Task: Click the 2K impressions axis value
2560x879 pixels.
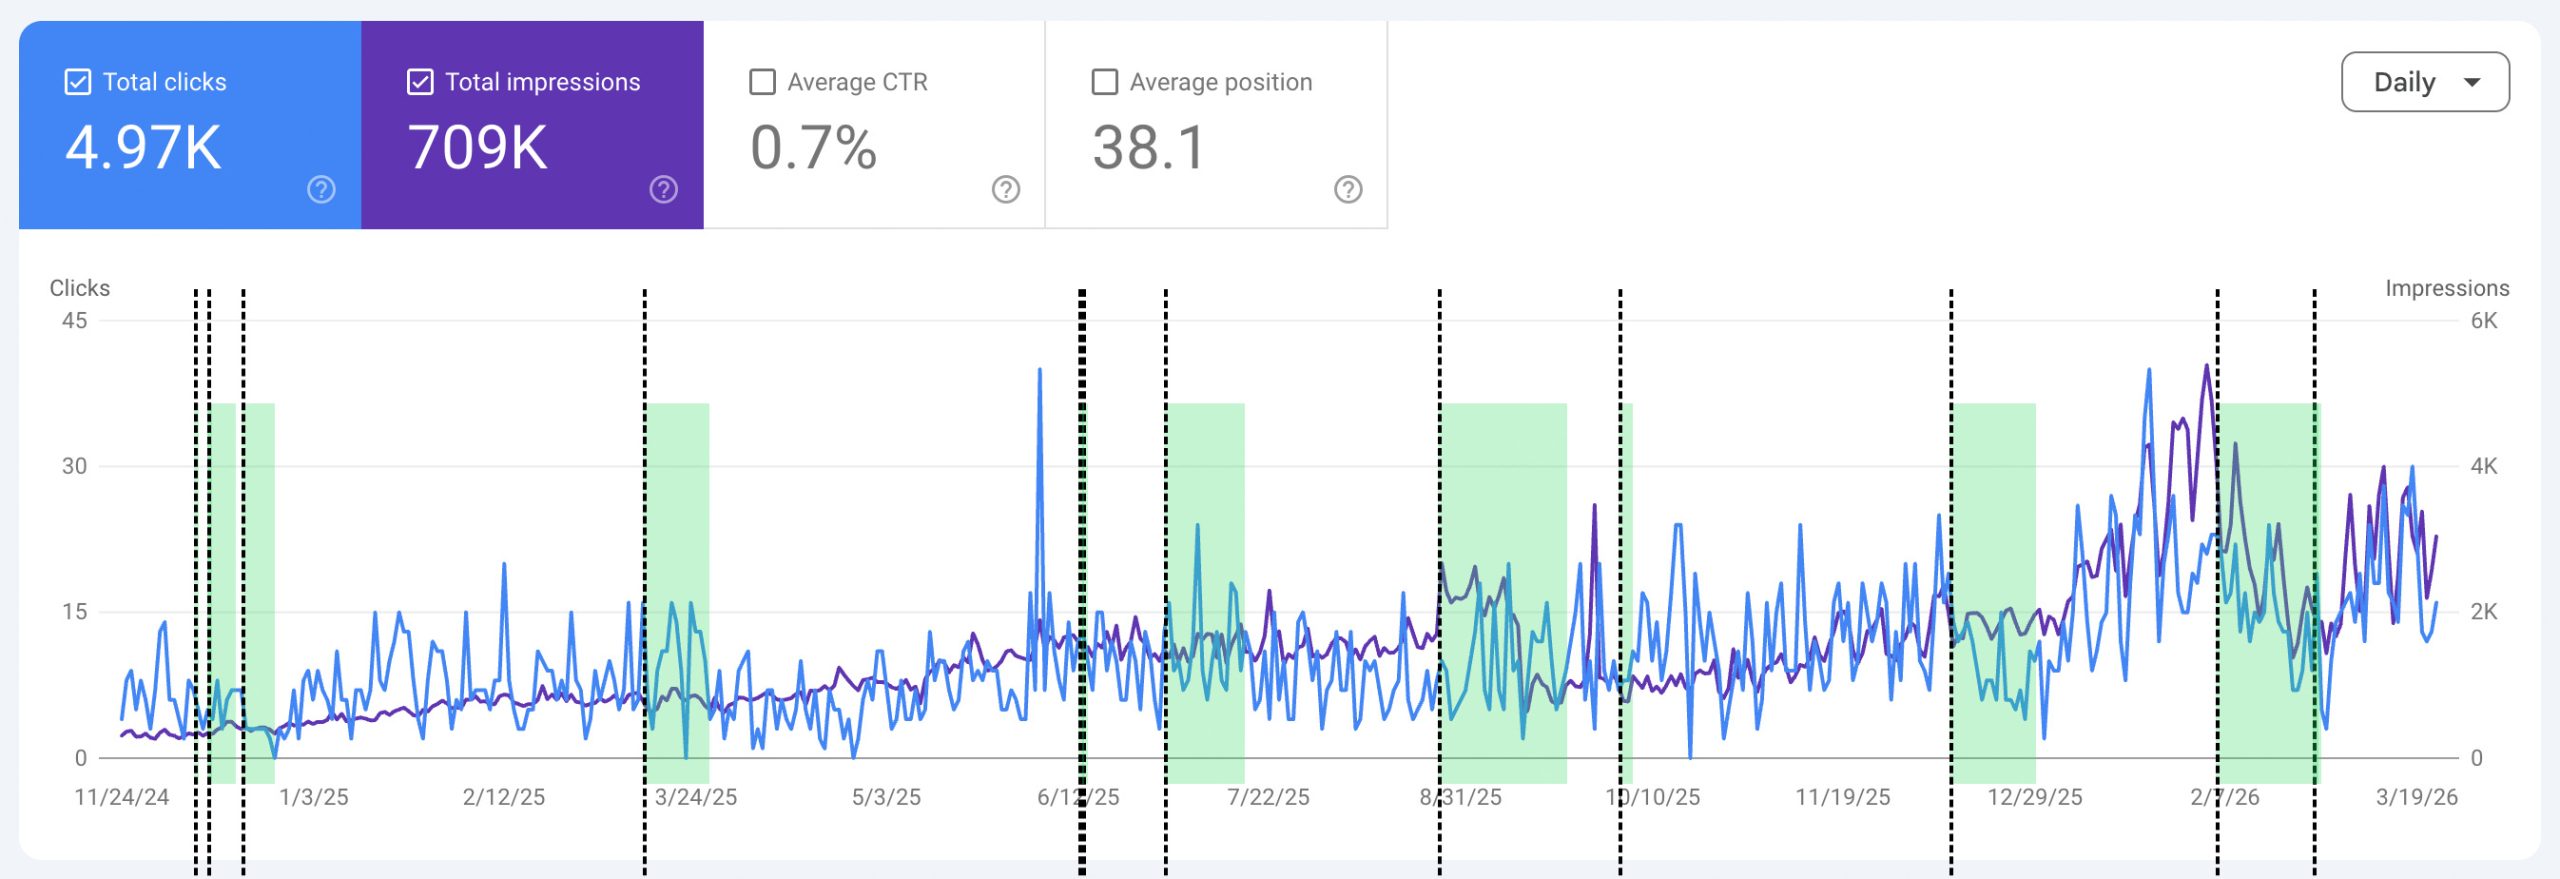Action: 2484,612
